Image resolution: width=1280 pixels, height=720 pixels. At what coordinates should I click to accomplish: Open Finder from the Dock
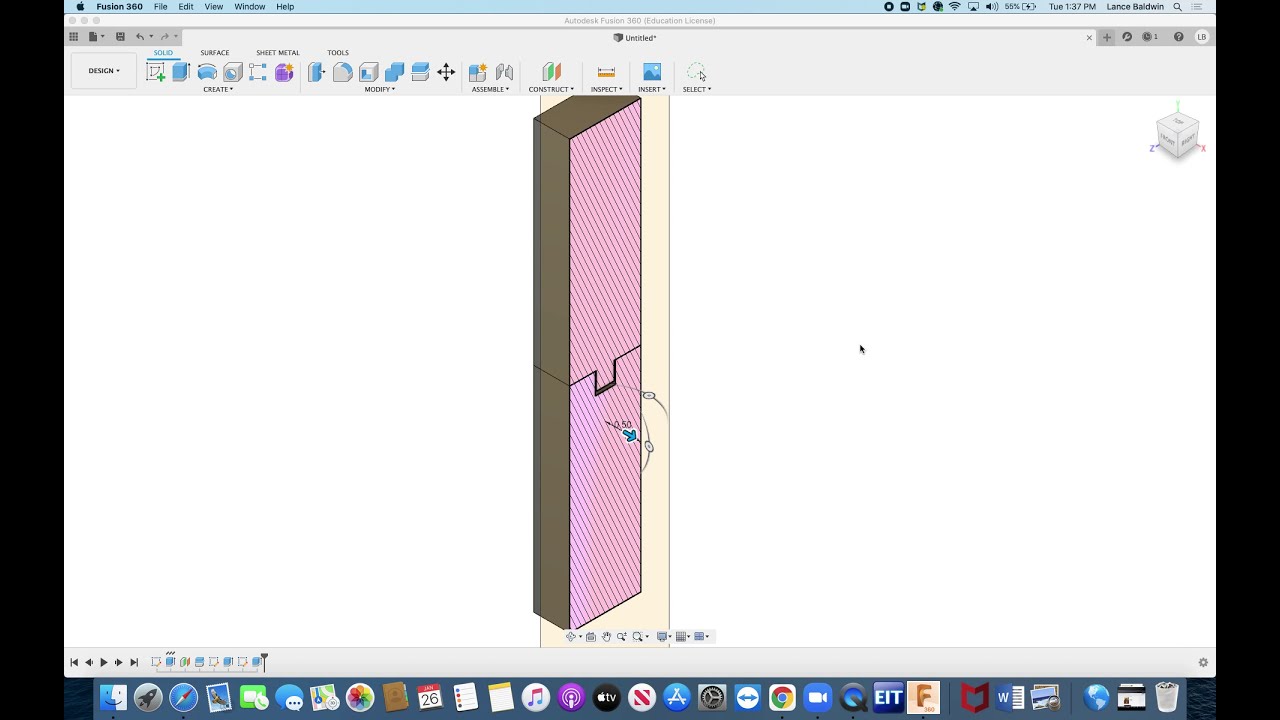[x=114, y=697]
